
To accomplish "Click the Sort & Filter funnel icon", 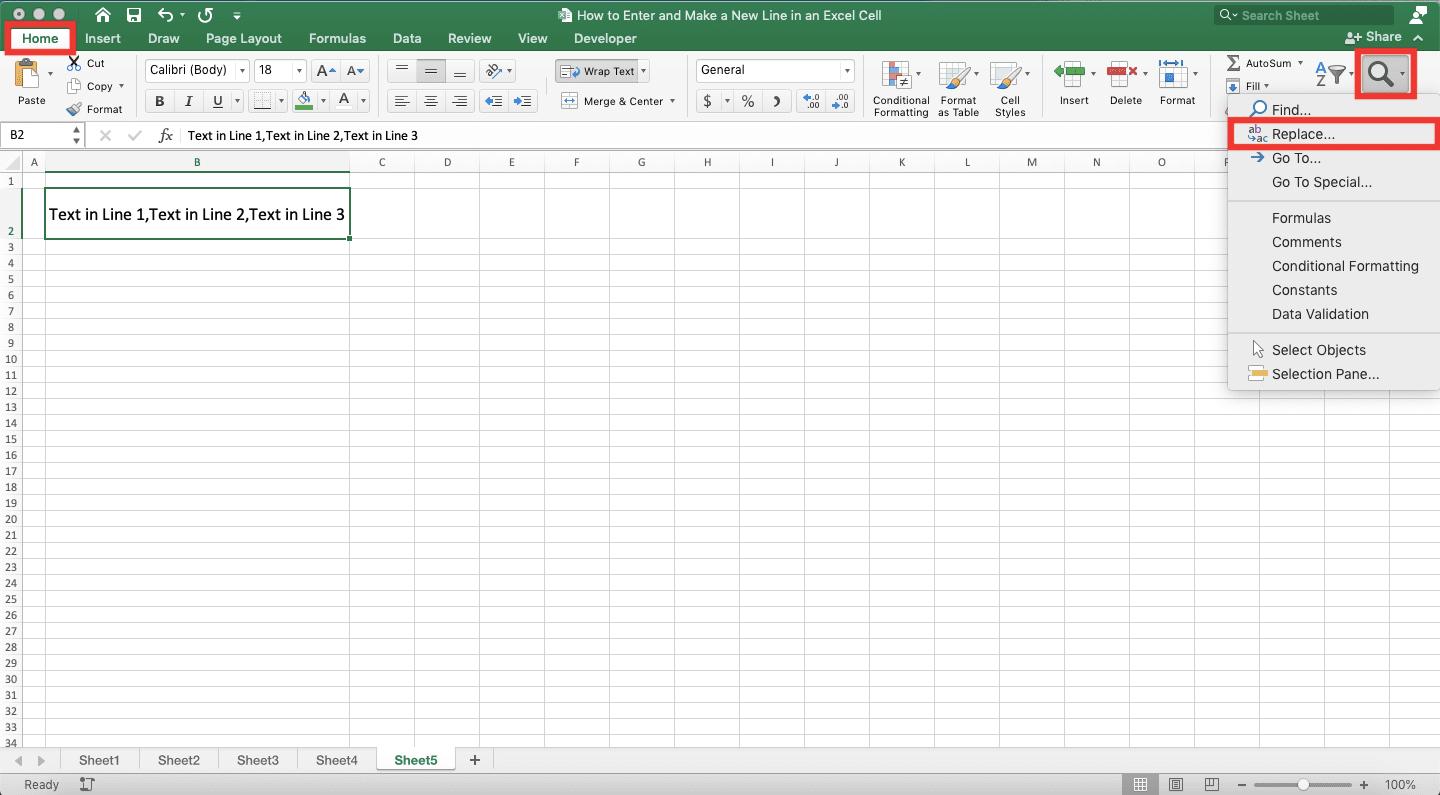I will click(1331, 73).
